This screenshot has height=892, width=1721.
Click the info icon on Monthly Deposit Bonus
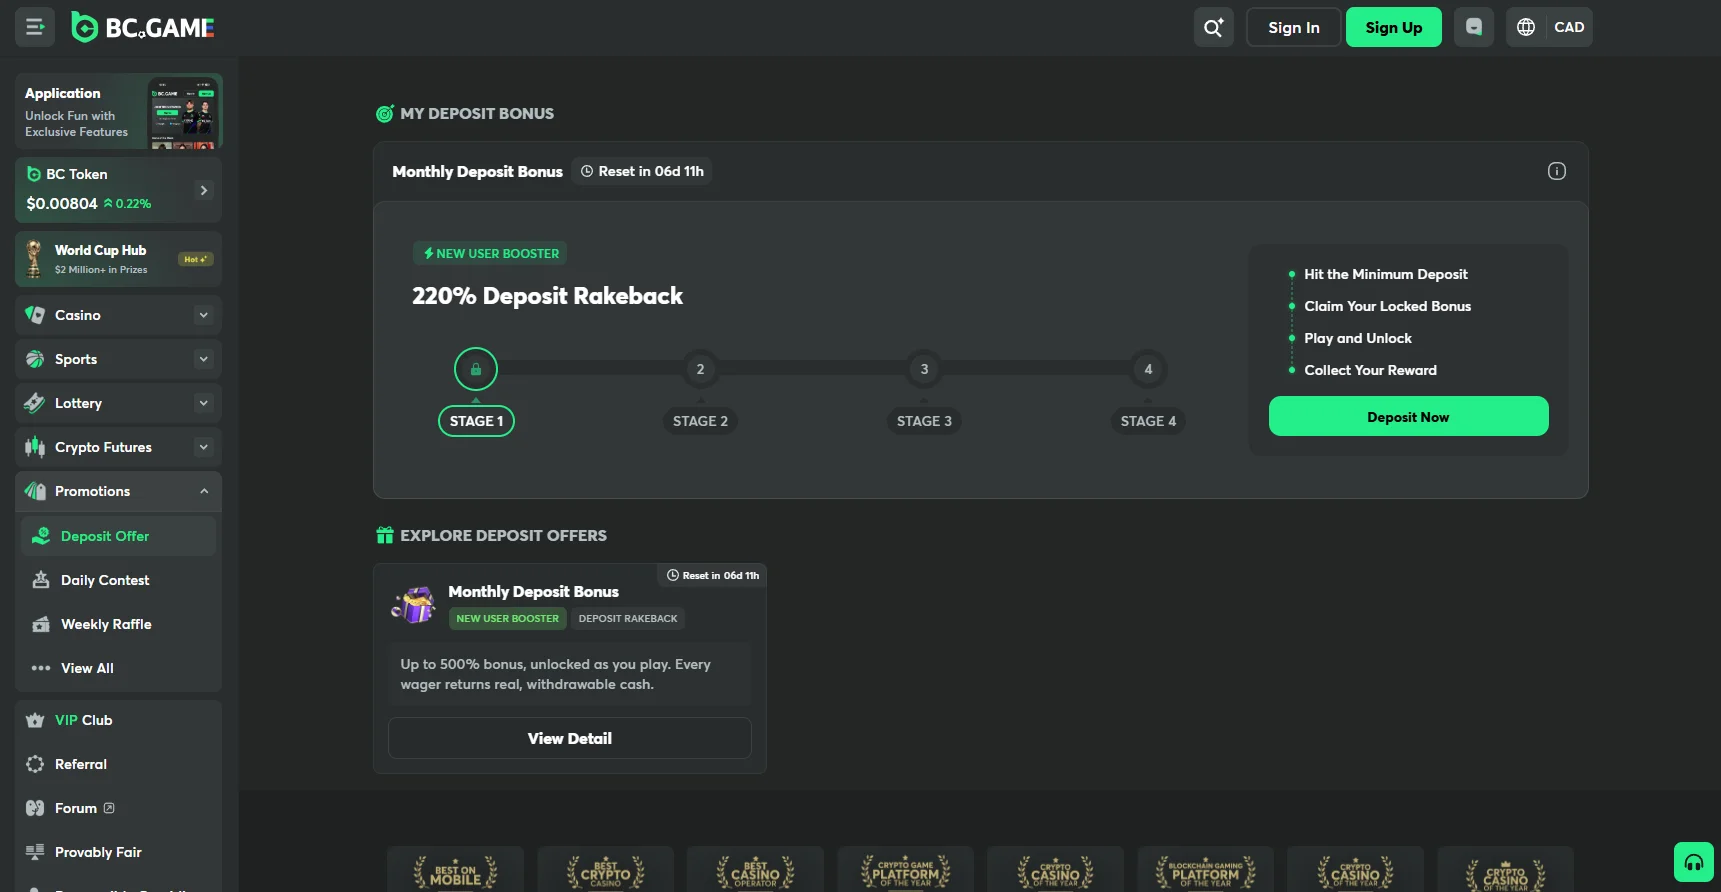(x=1556, y=171)
